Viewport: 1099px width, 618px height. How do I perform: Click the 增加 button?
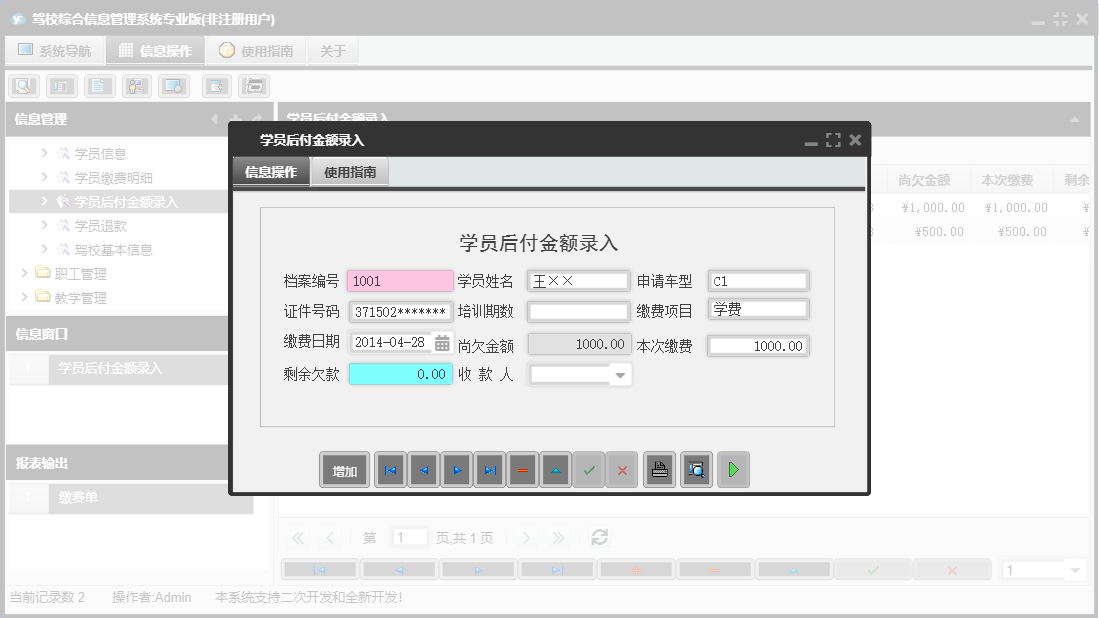point(344,470)
